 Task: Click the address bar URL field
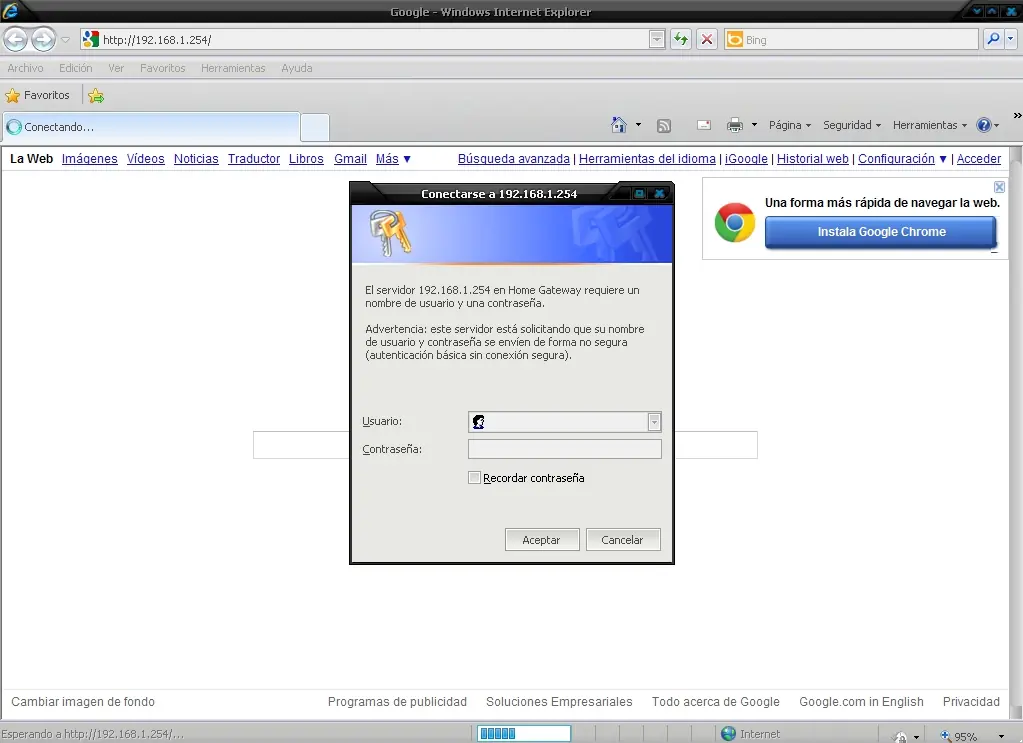[x=375, y=39]
